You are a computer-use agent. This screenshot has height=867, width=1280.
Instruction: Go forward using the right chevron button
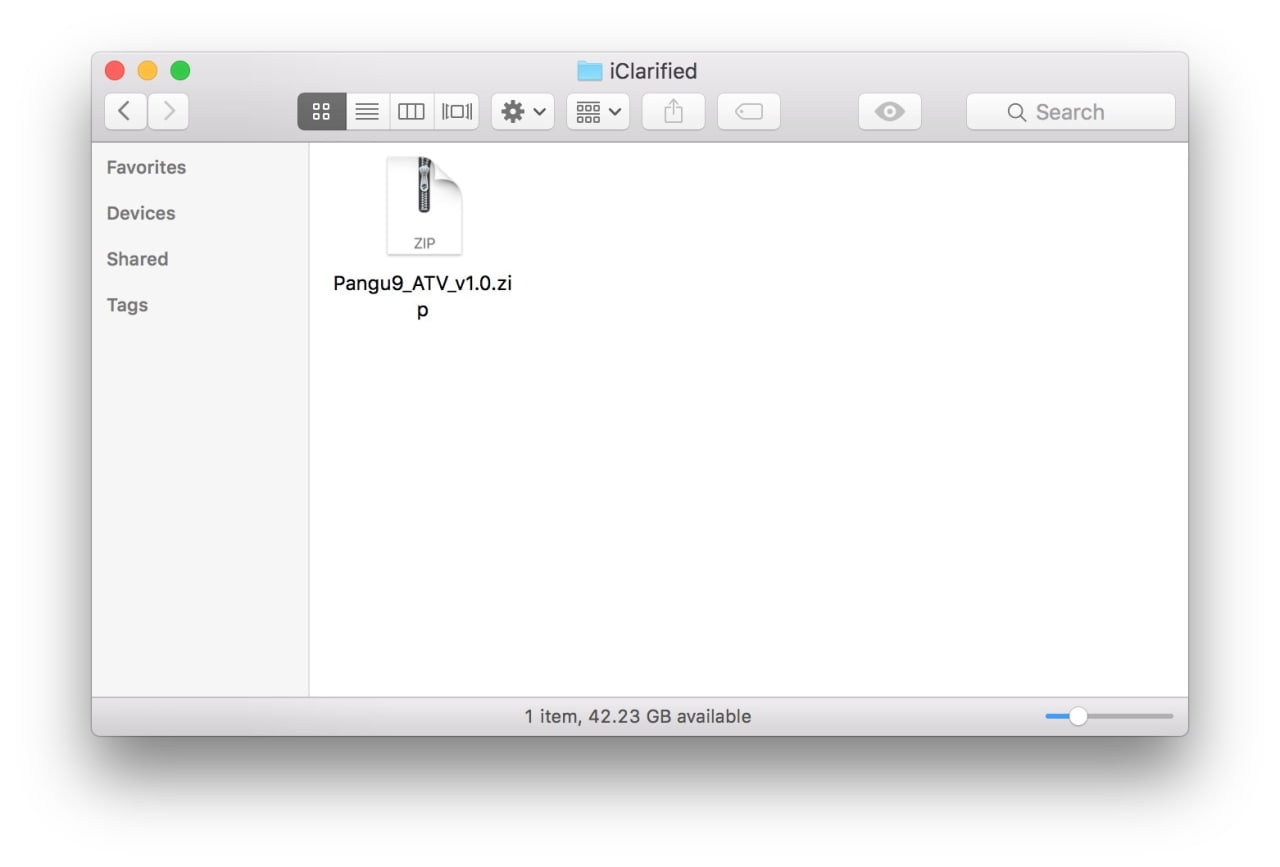(x=169, y=112)
